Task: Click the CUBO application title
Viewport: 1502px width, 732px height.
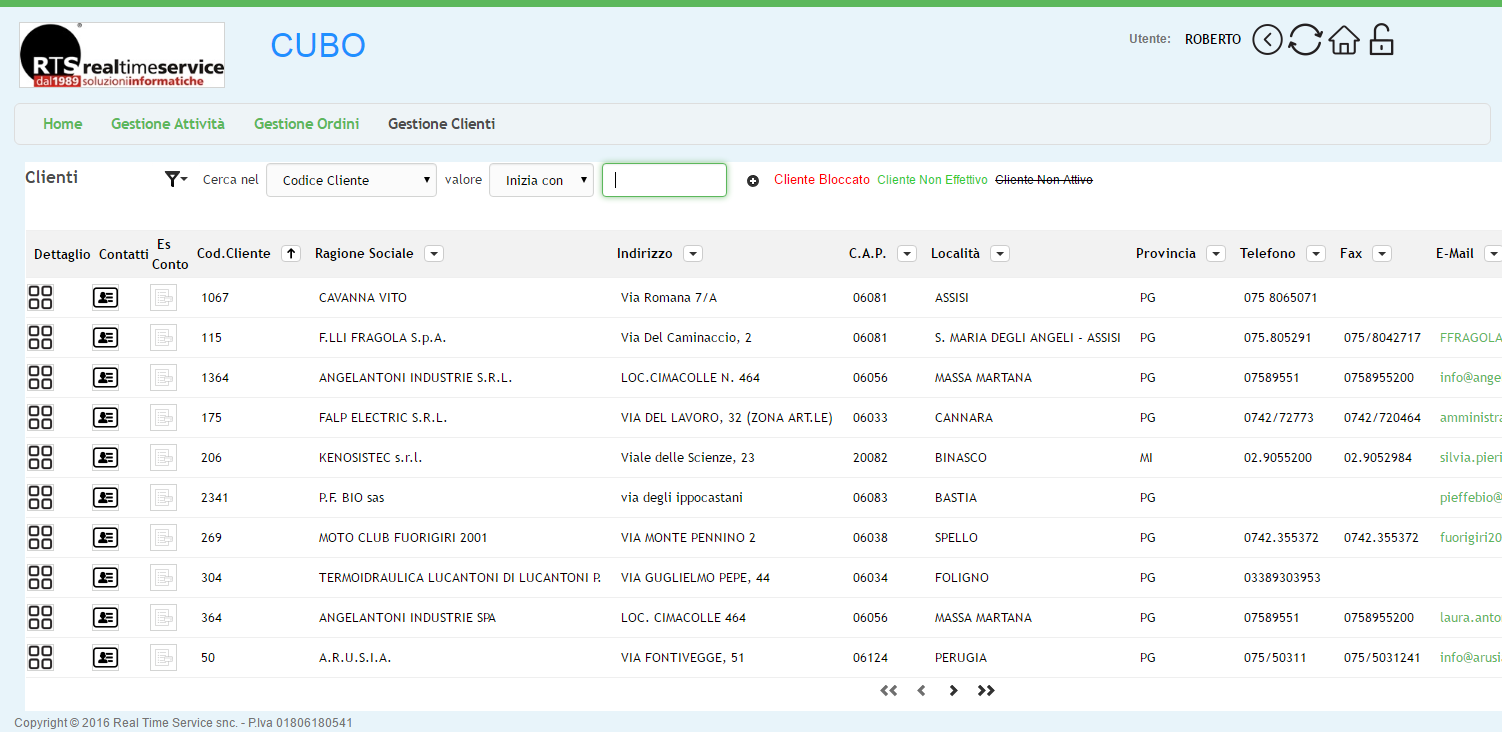Action: pos(318,45)
